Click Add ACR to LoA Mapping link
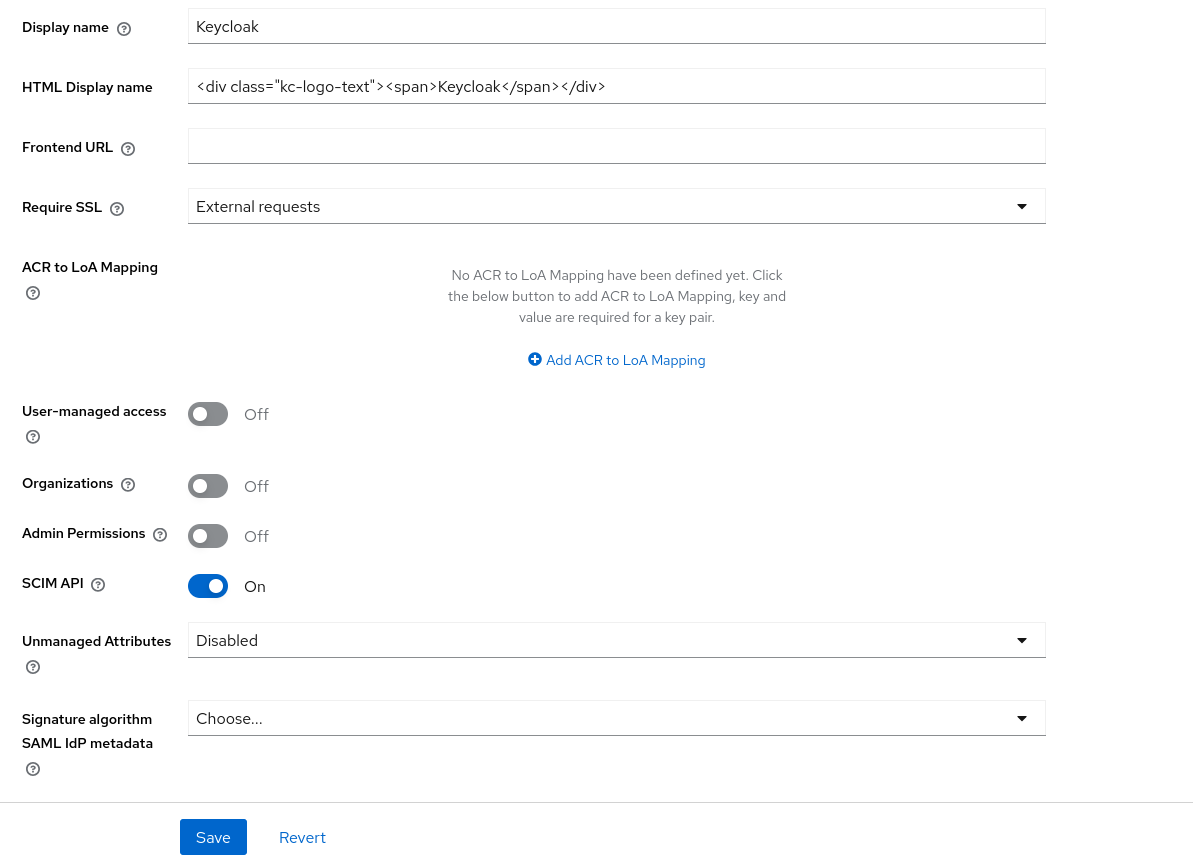1193x863 pixels. [x=617, y=360]
